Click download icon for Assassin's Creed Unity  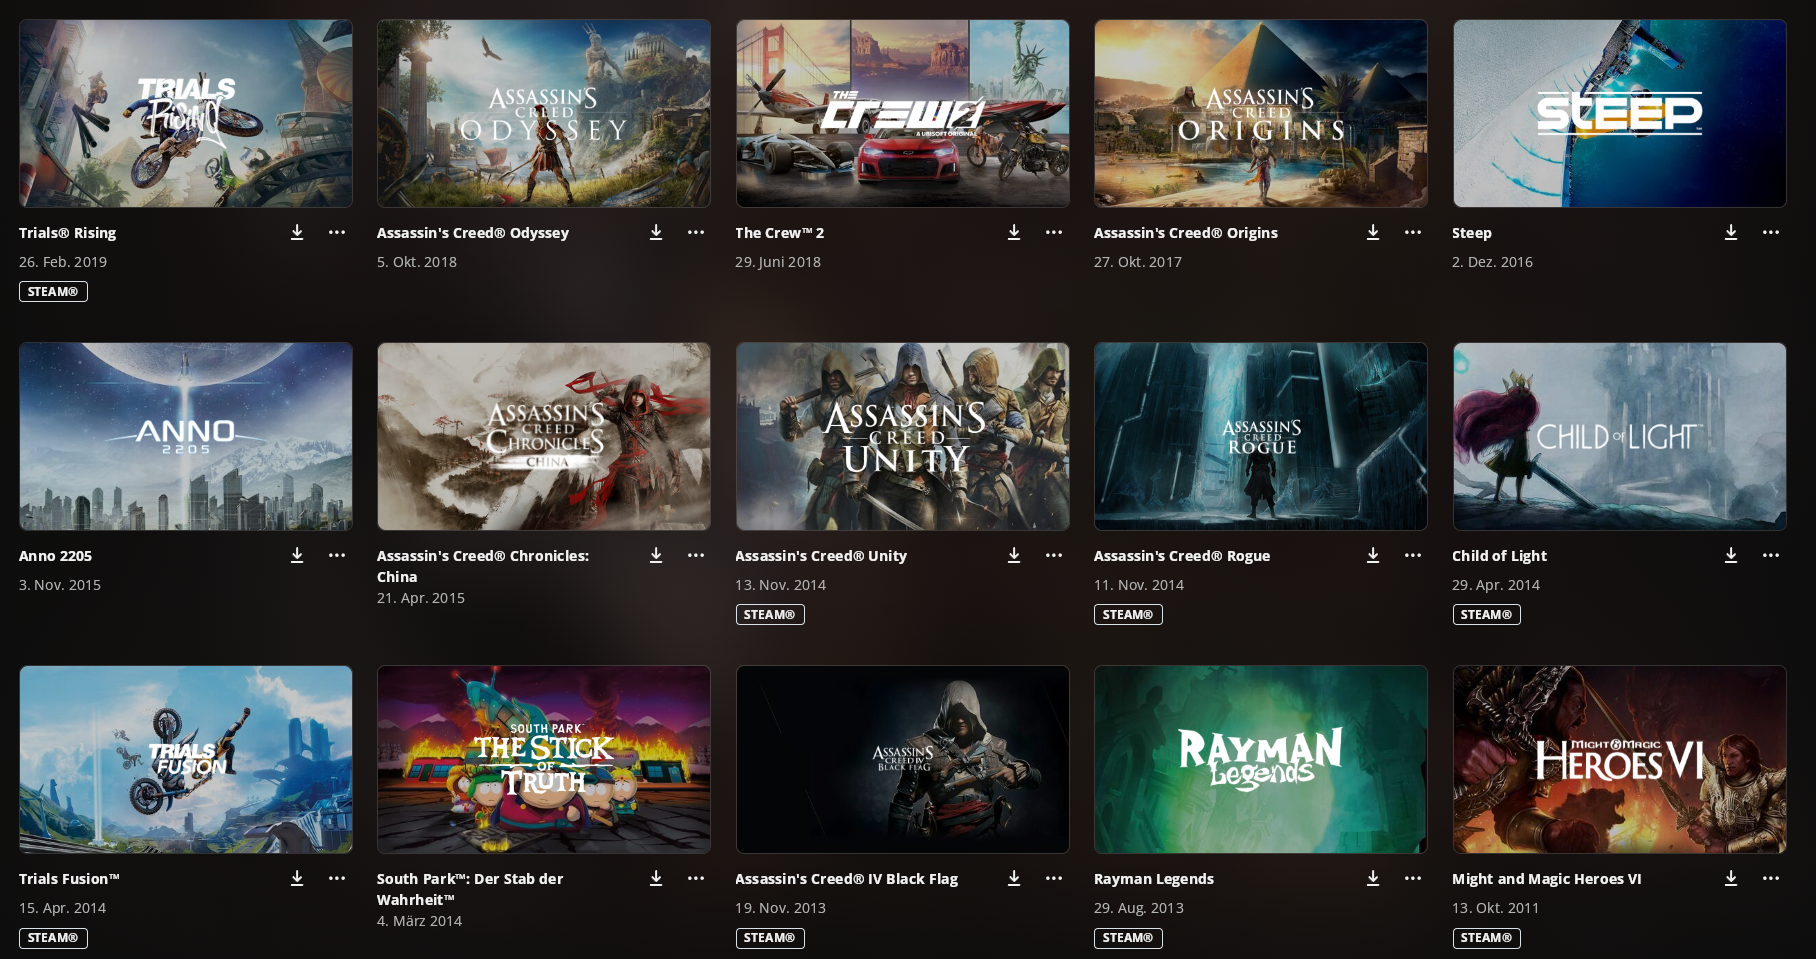point(1014,555)
